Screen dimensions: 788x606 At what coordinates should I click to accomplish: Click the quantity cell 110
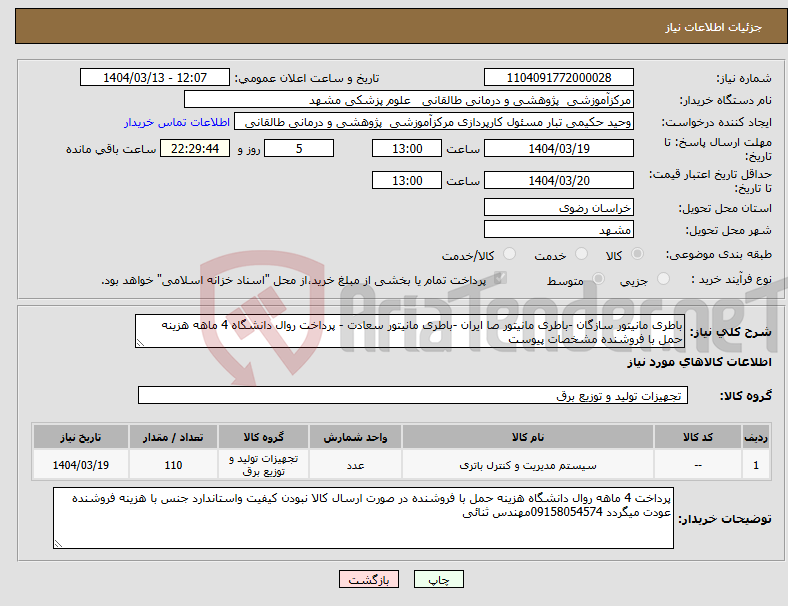point(173,465)
